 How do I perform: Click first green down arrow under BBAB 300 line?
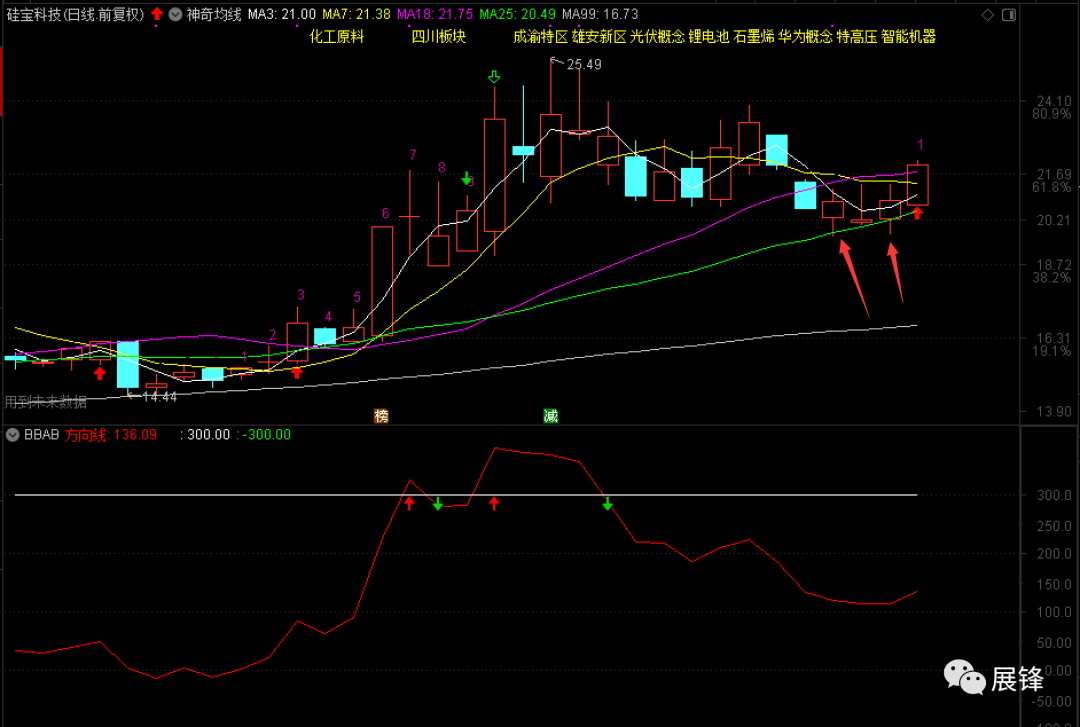click(438, 504)
